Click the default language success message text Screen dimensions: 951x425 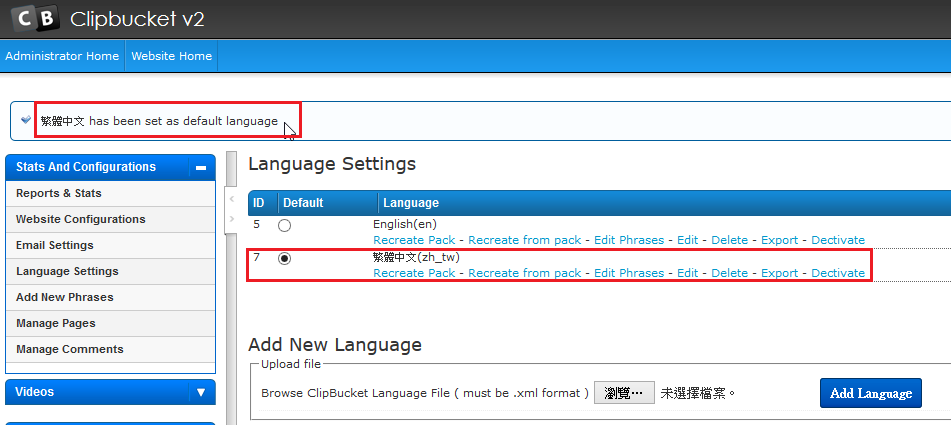point(159,121)
